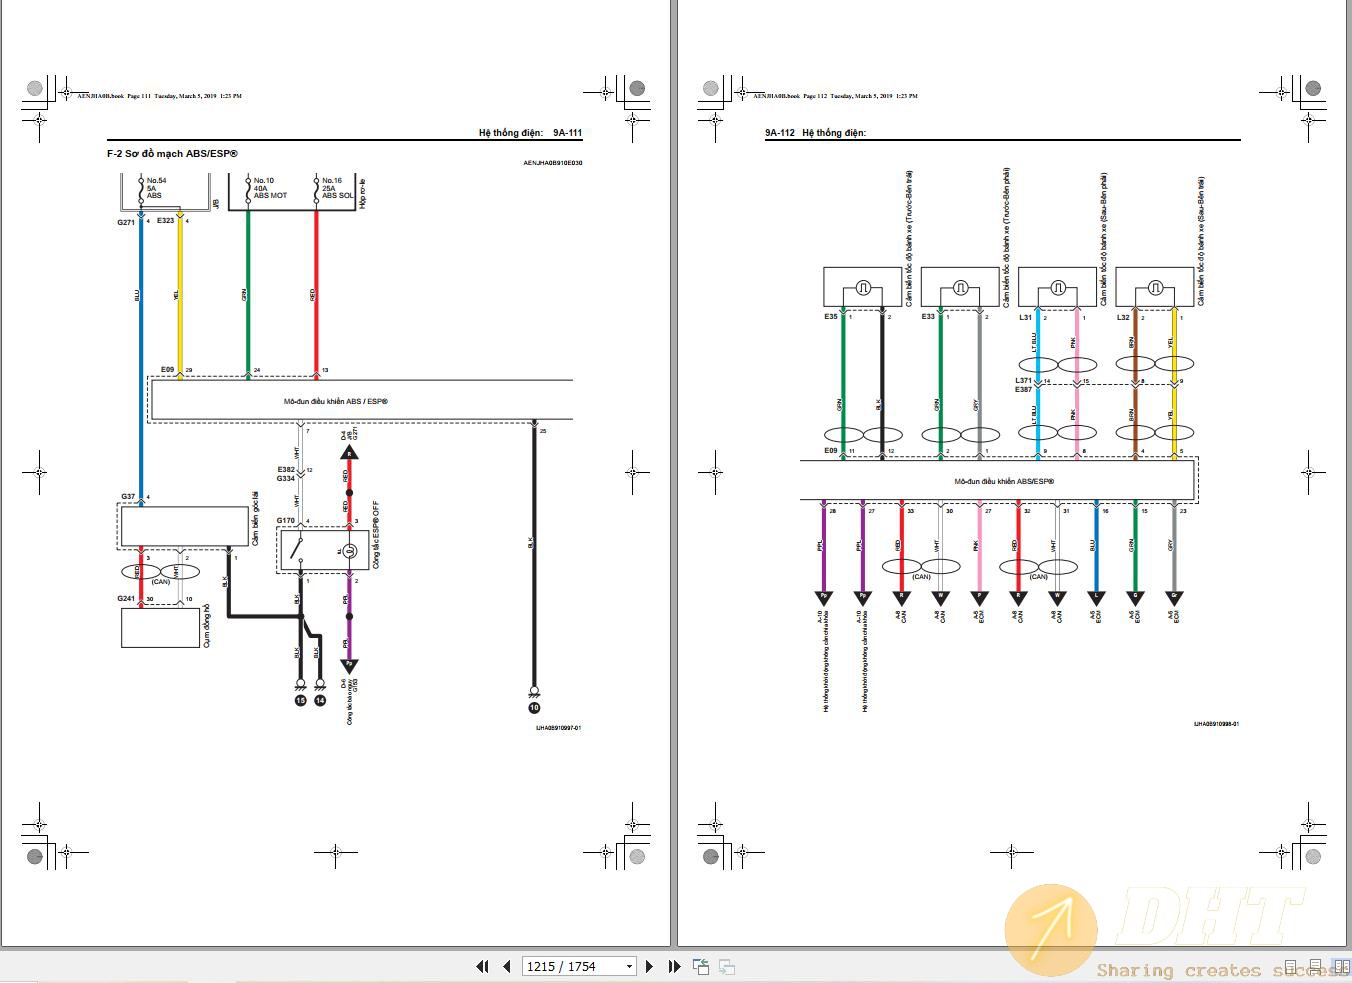This screenshot has height=983, width=1352.
Task: Click the "Cụm đồng hồ" cluster label
Action: 207,625
